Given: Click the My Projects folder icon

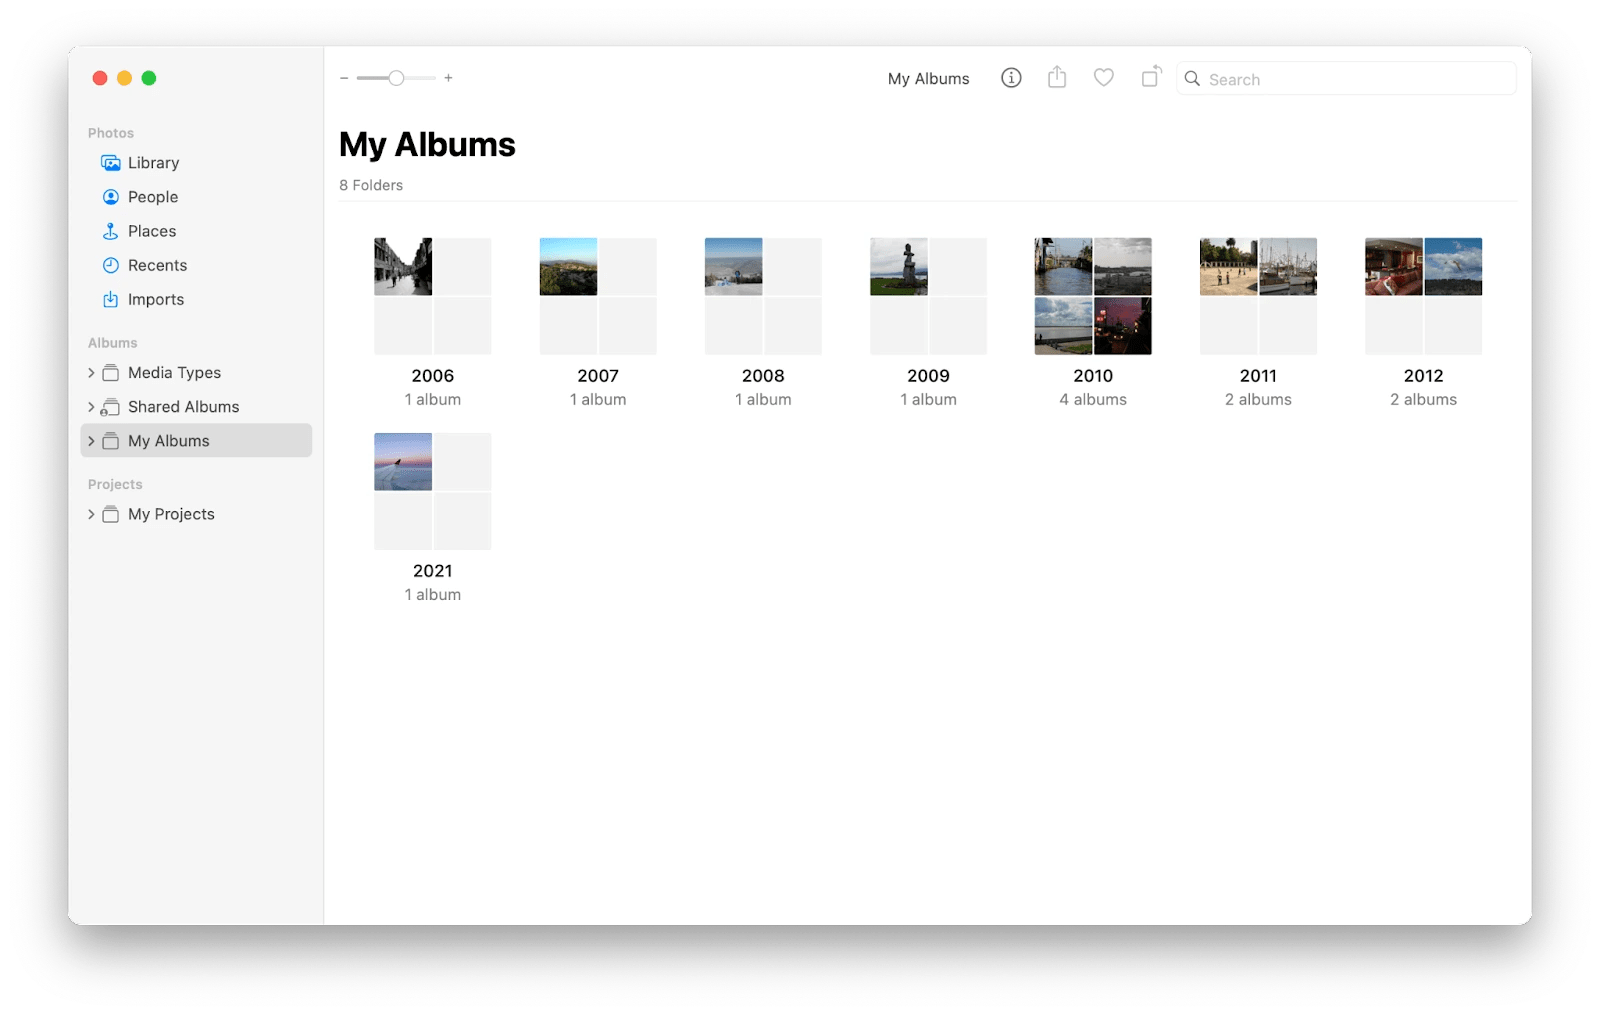Looking at the screenshot, I should (111, 514).
